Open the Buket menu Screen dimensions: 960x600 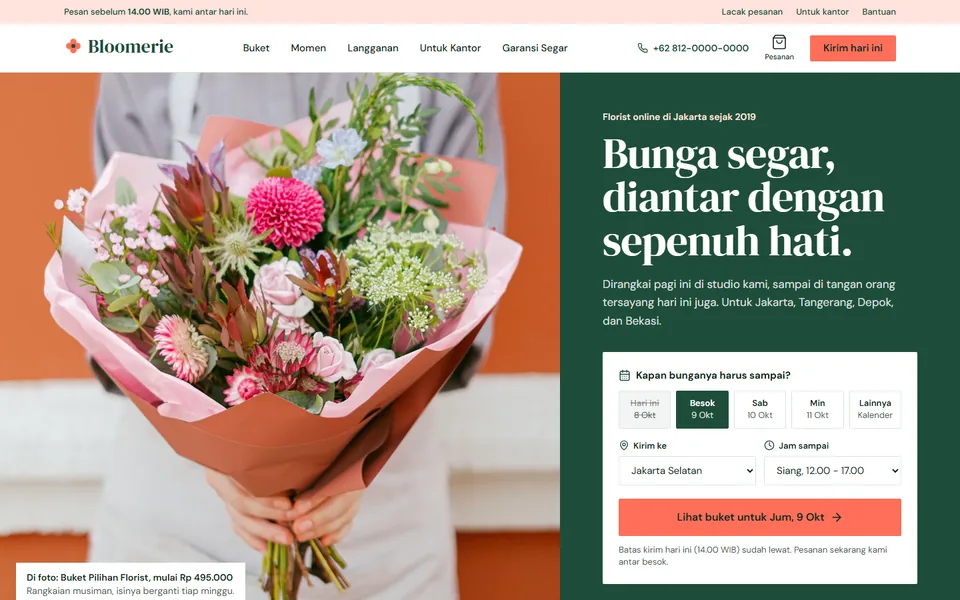pyautogui.click(x=256, y=48)
